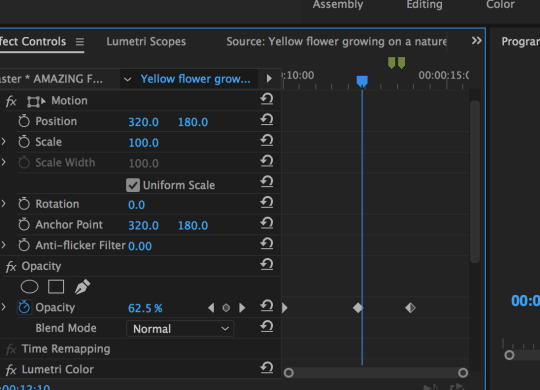
Task: Reset the Blend Mode parameter
Action: point(267,327)
